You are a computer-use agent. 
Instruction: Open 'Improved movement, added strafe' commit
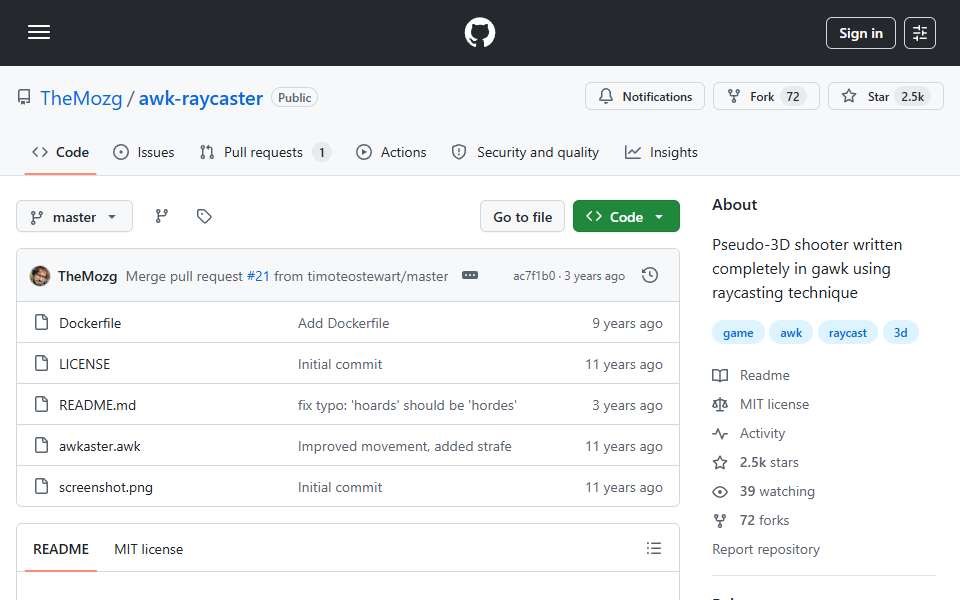[405, 446]
